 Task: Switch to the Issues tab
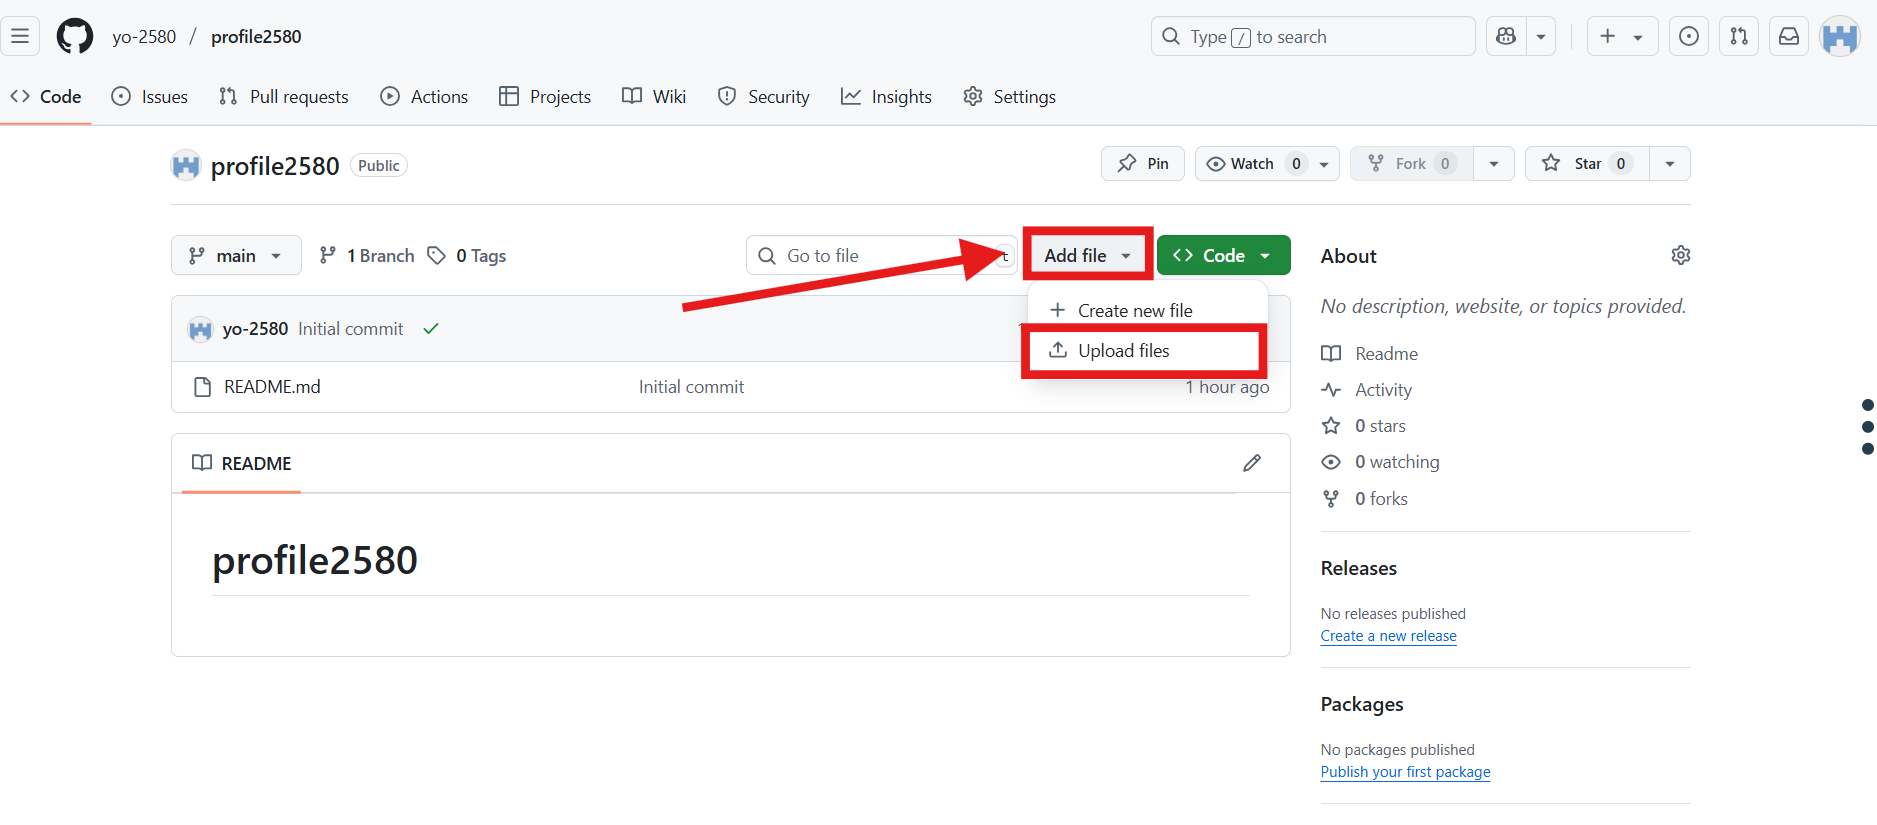150,97
